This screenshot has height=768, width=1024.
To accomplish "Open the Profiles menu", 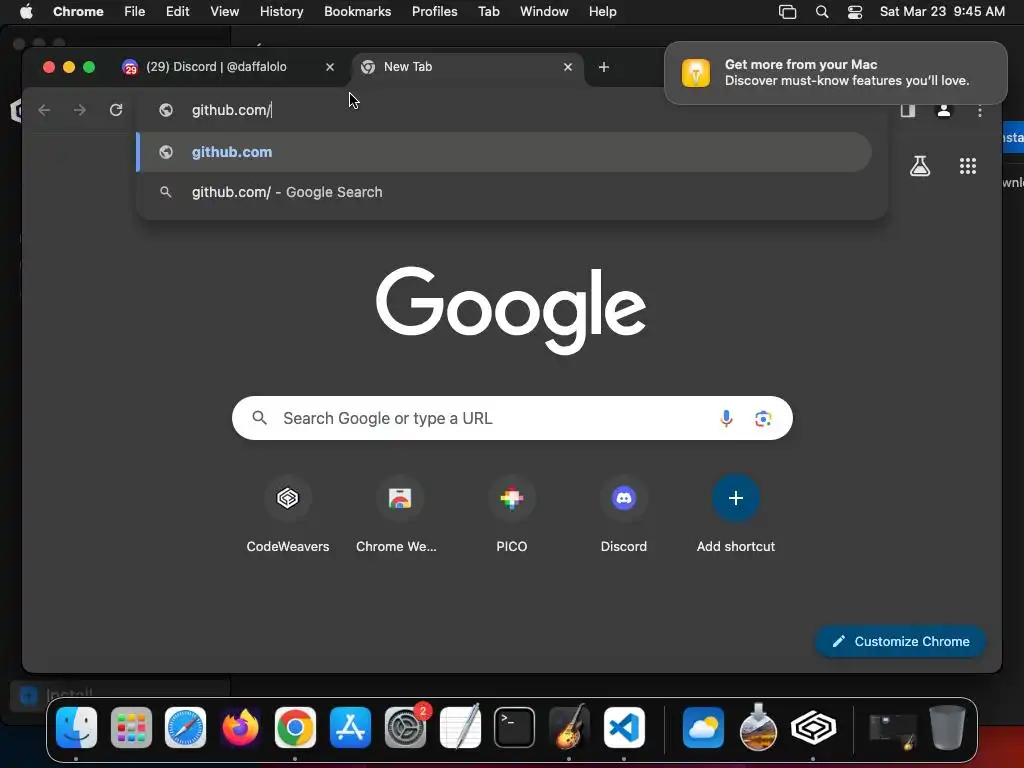I will (x=434, y=12).
